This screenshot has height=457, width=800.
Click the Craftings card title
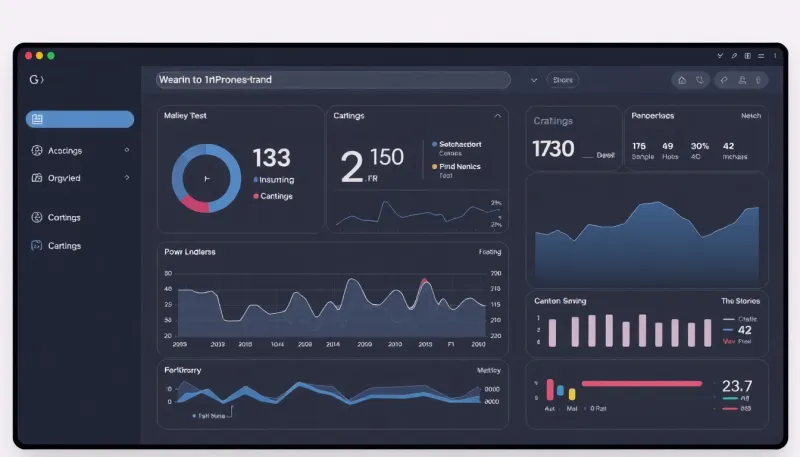click(x=553, y=121)
